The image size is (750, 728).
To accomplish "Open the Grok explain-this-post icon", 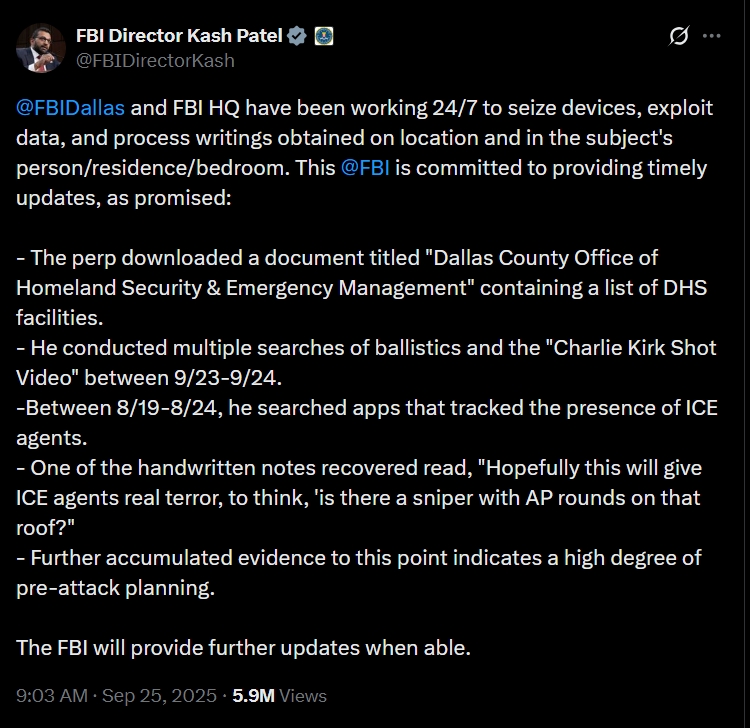I will (x=679, y=36).
